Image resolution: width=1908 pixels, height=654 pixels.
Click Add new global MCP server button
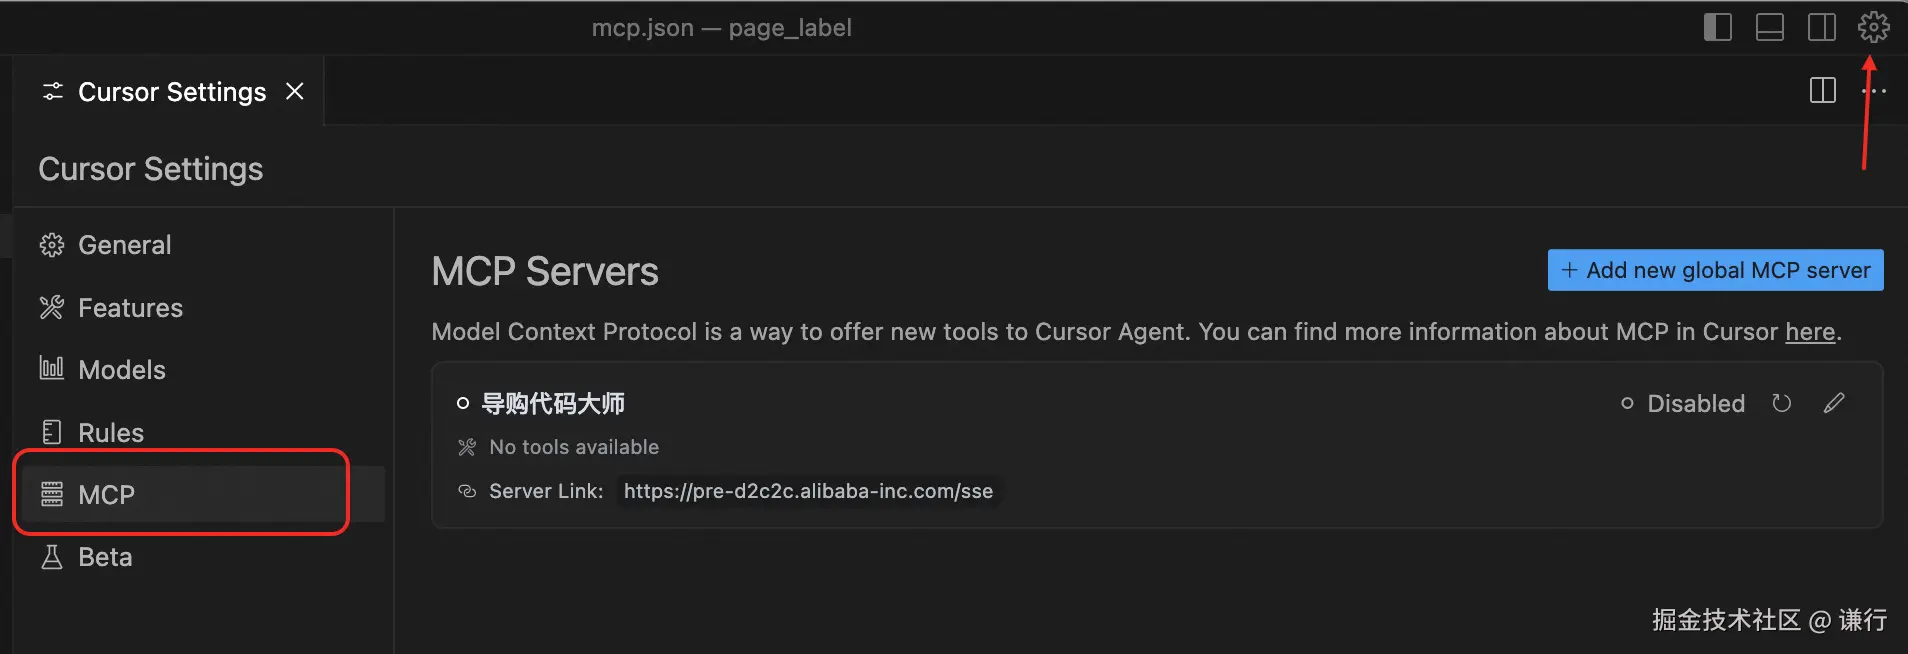(x=1715, y=270)
